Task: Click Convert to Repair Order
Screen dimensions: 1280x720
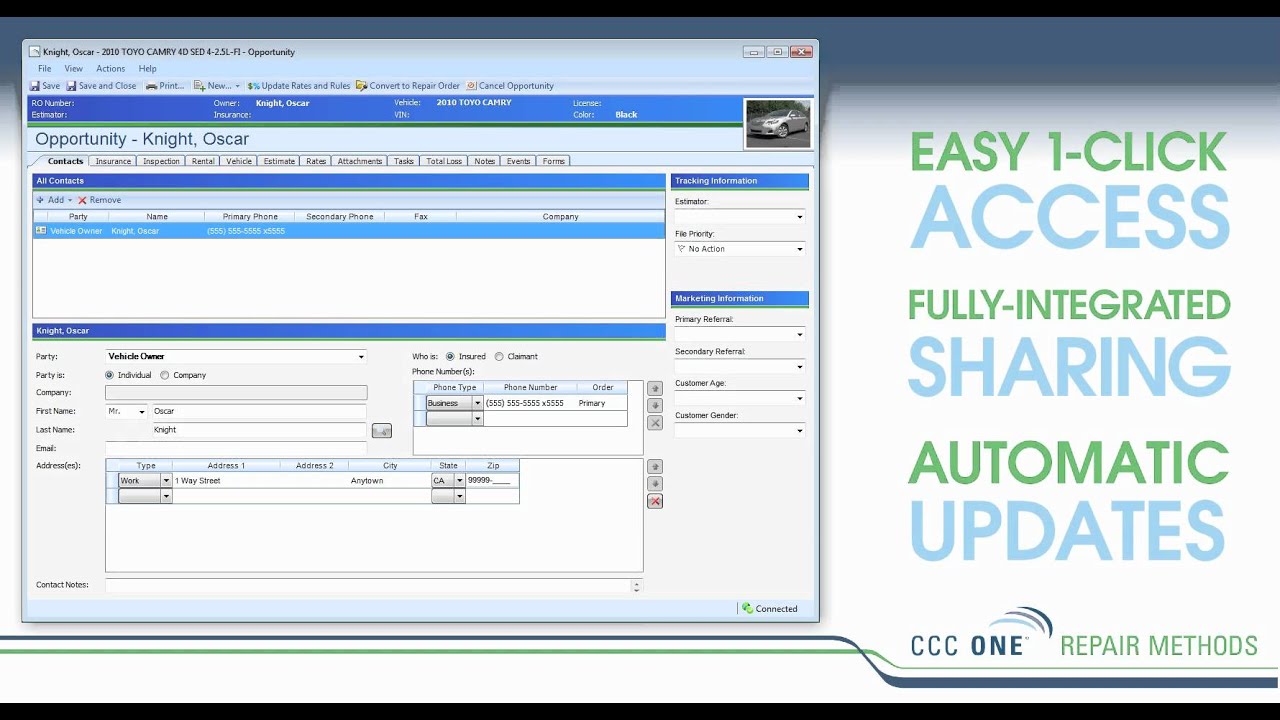Action: pyautogui.click(x=408, y=86)
